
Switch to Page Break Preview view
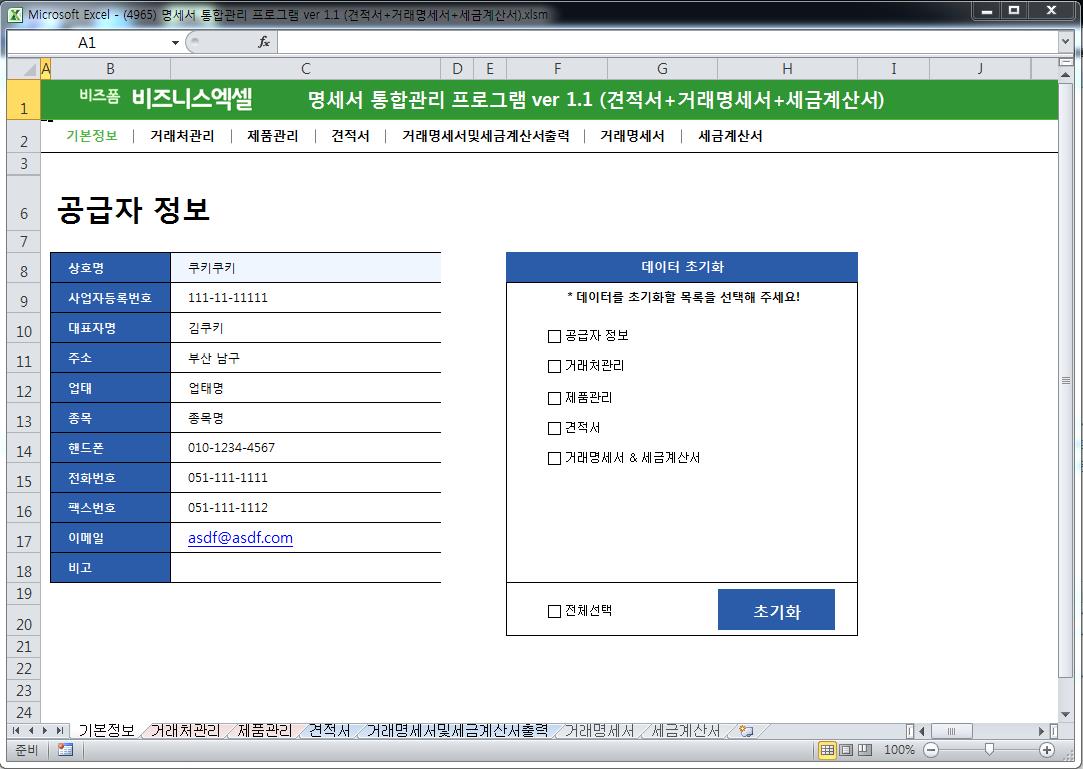tap(864, 750)
